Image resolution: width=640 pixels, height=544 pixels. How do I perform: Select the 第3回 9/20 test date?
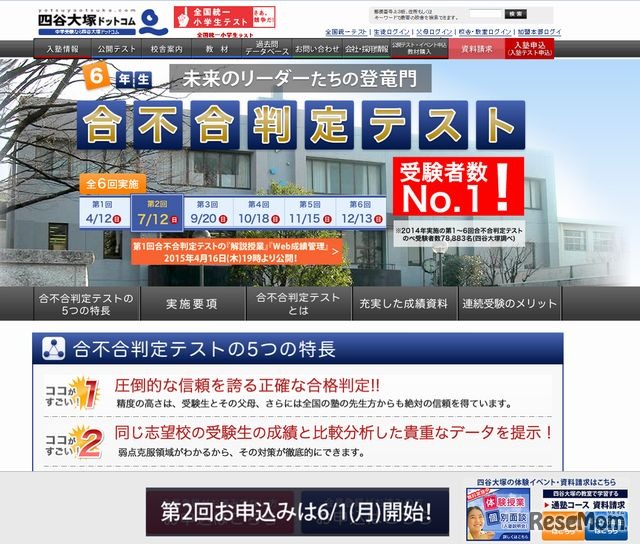pos(209,213)
